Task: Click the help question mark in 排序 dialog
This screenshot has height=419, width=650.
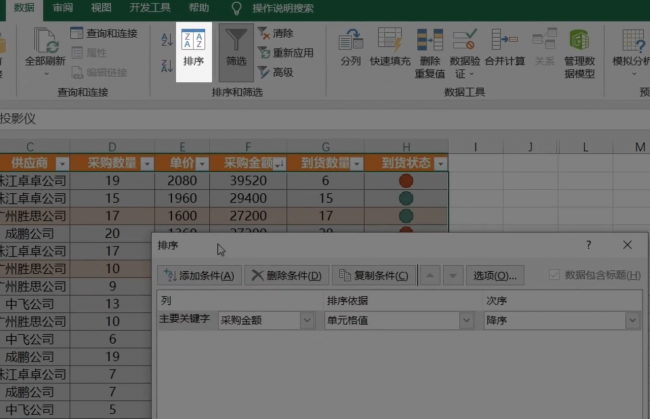Action: click(x=589, y=245)
